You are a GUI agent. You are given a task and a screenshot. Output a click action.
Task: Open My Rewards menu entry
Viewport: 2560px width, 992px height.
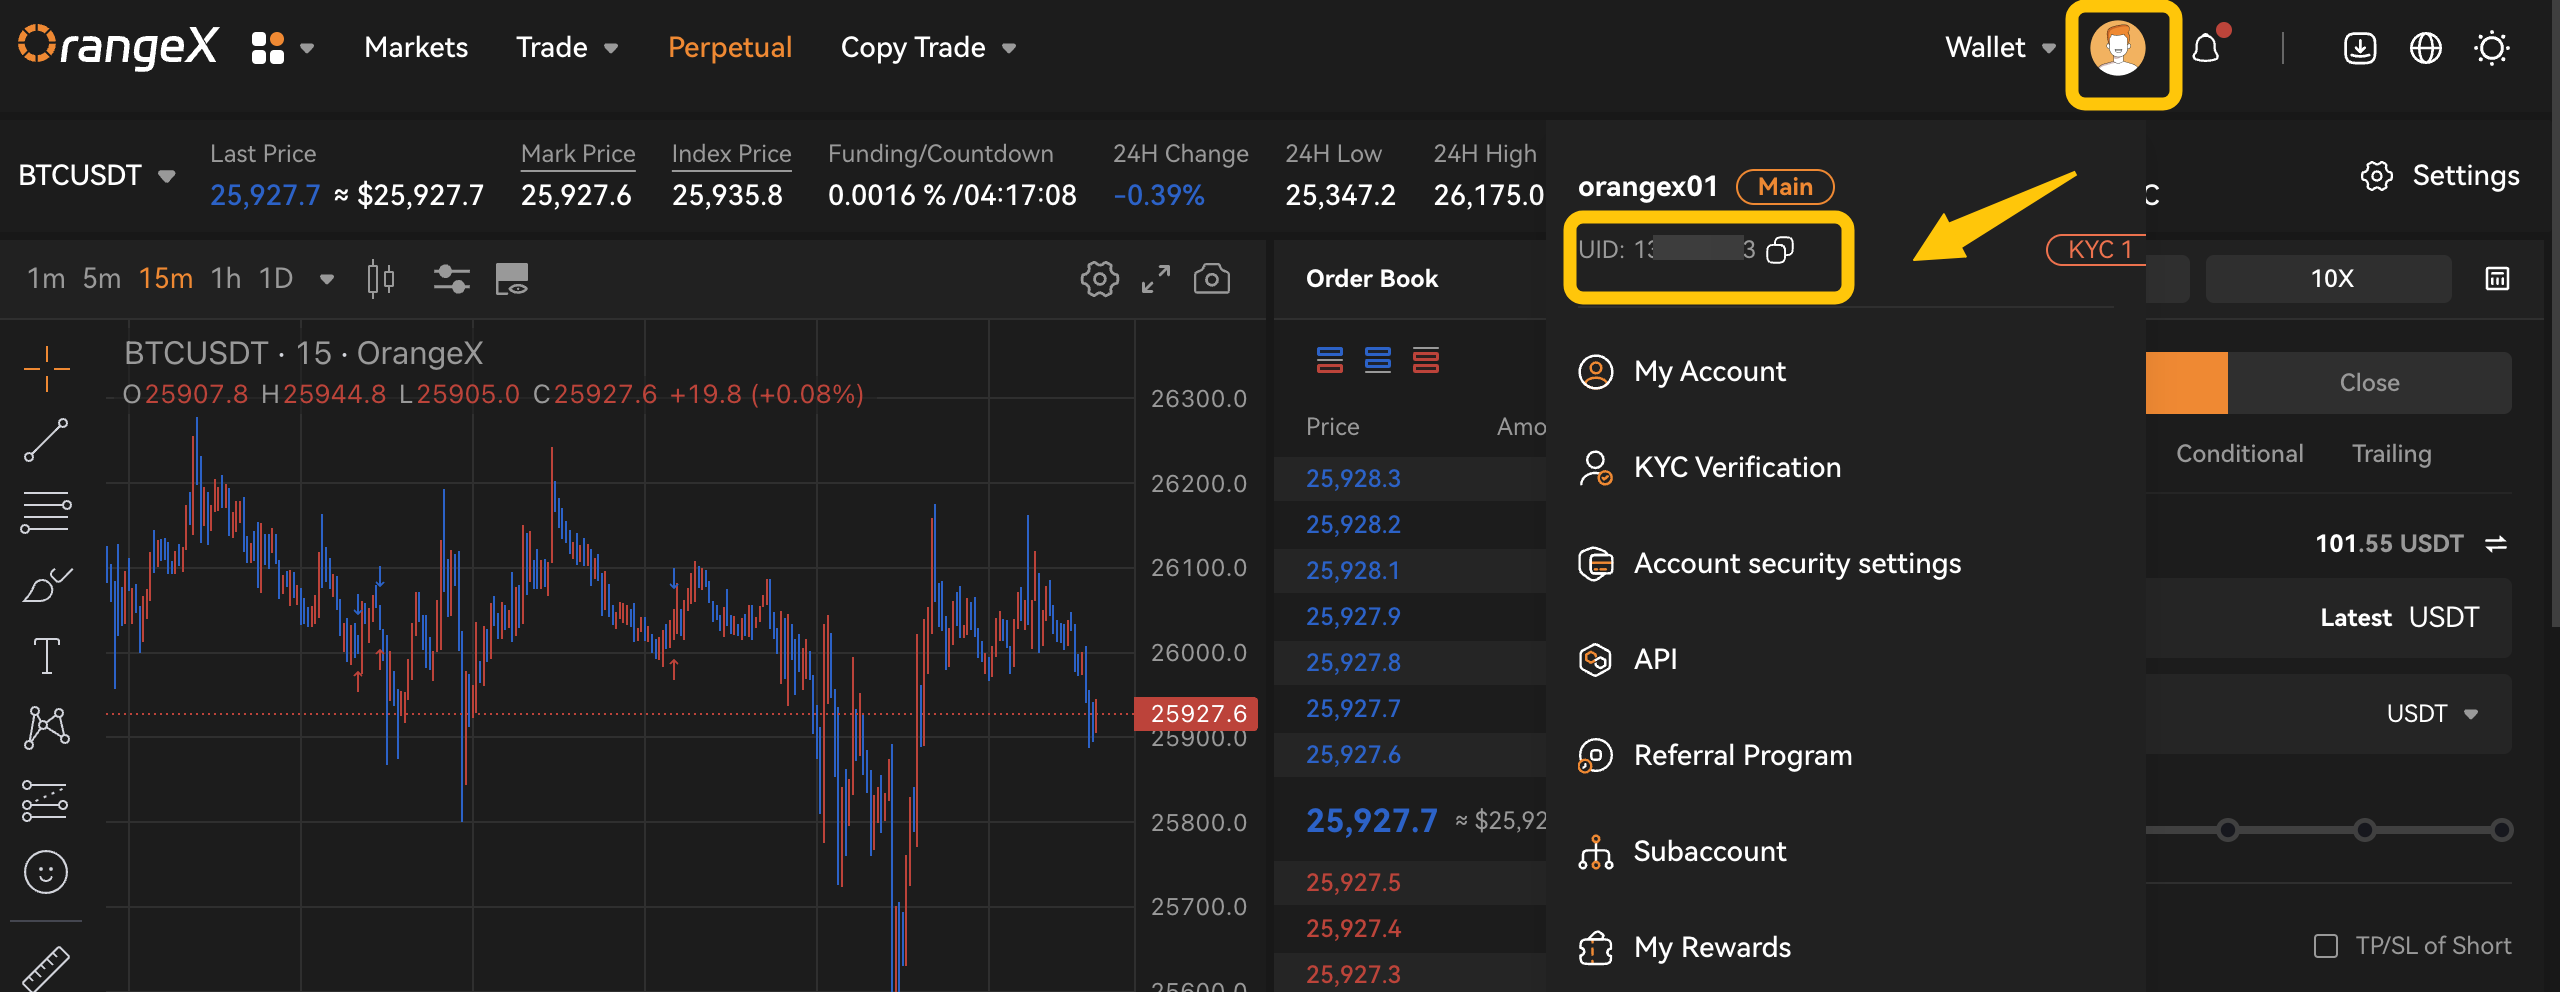(x=1712, y=948)
